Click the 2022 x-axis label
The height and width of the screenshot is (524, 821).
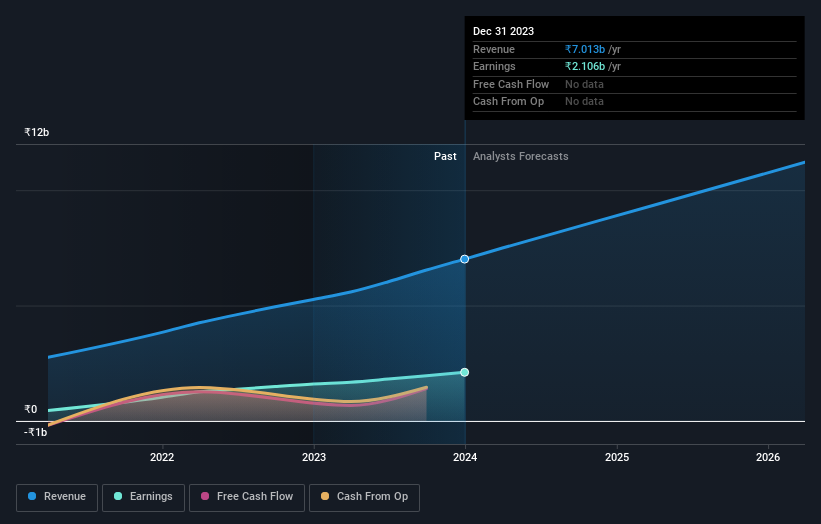(162, 457)
